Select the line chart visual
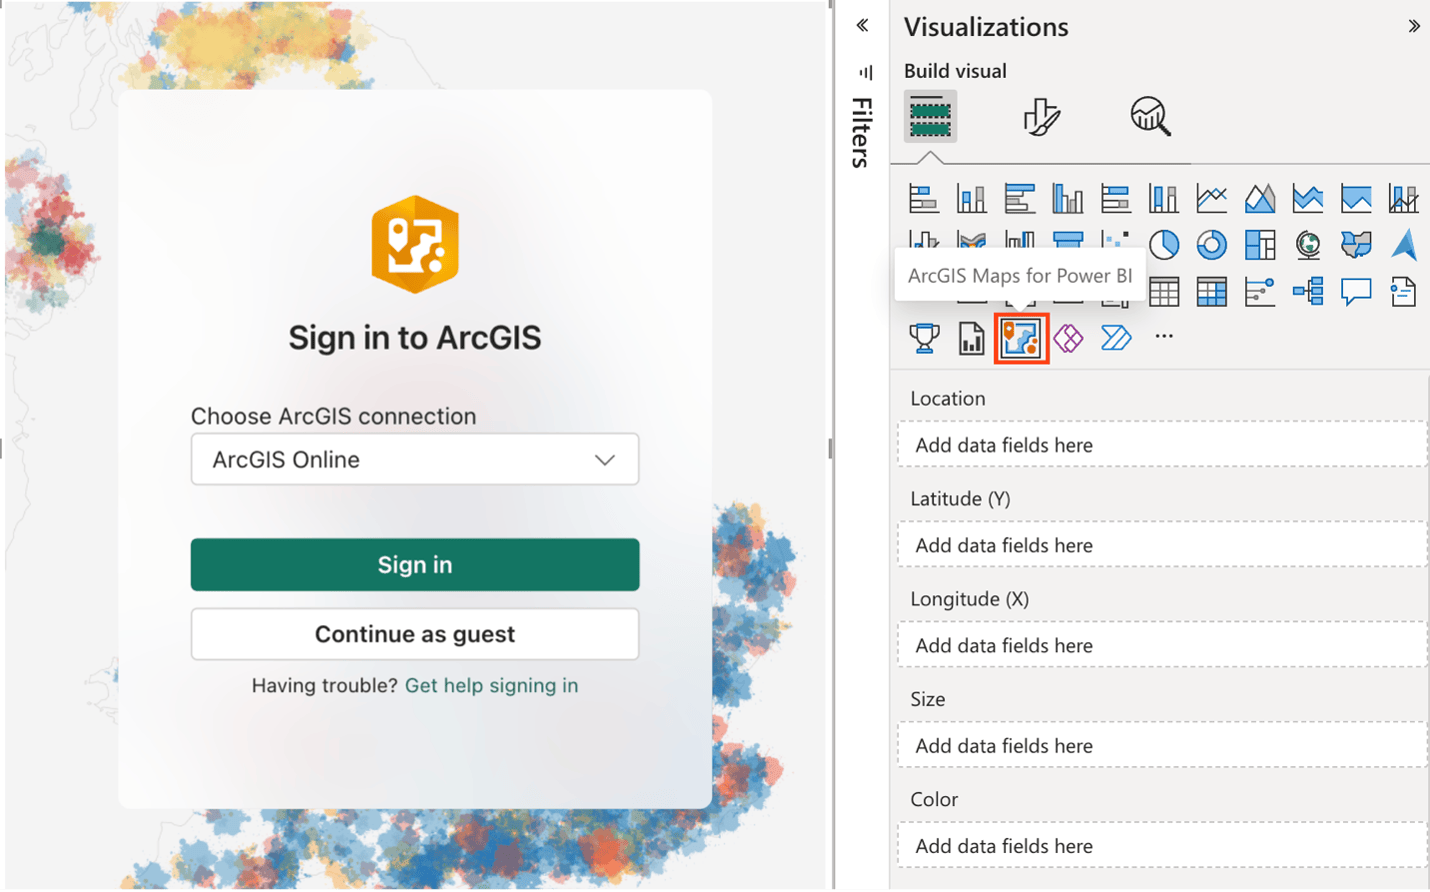This screenshot has height=892, width=1430. (1211, 197)
